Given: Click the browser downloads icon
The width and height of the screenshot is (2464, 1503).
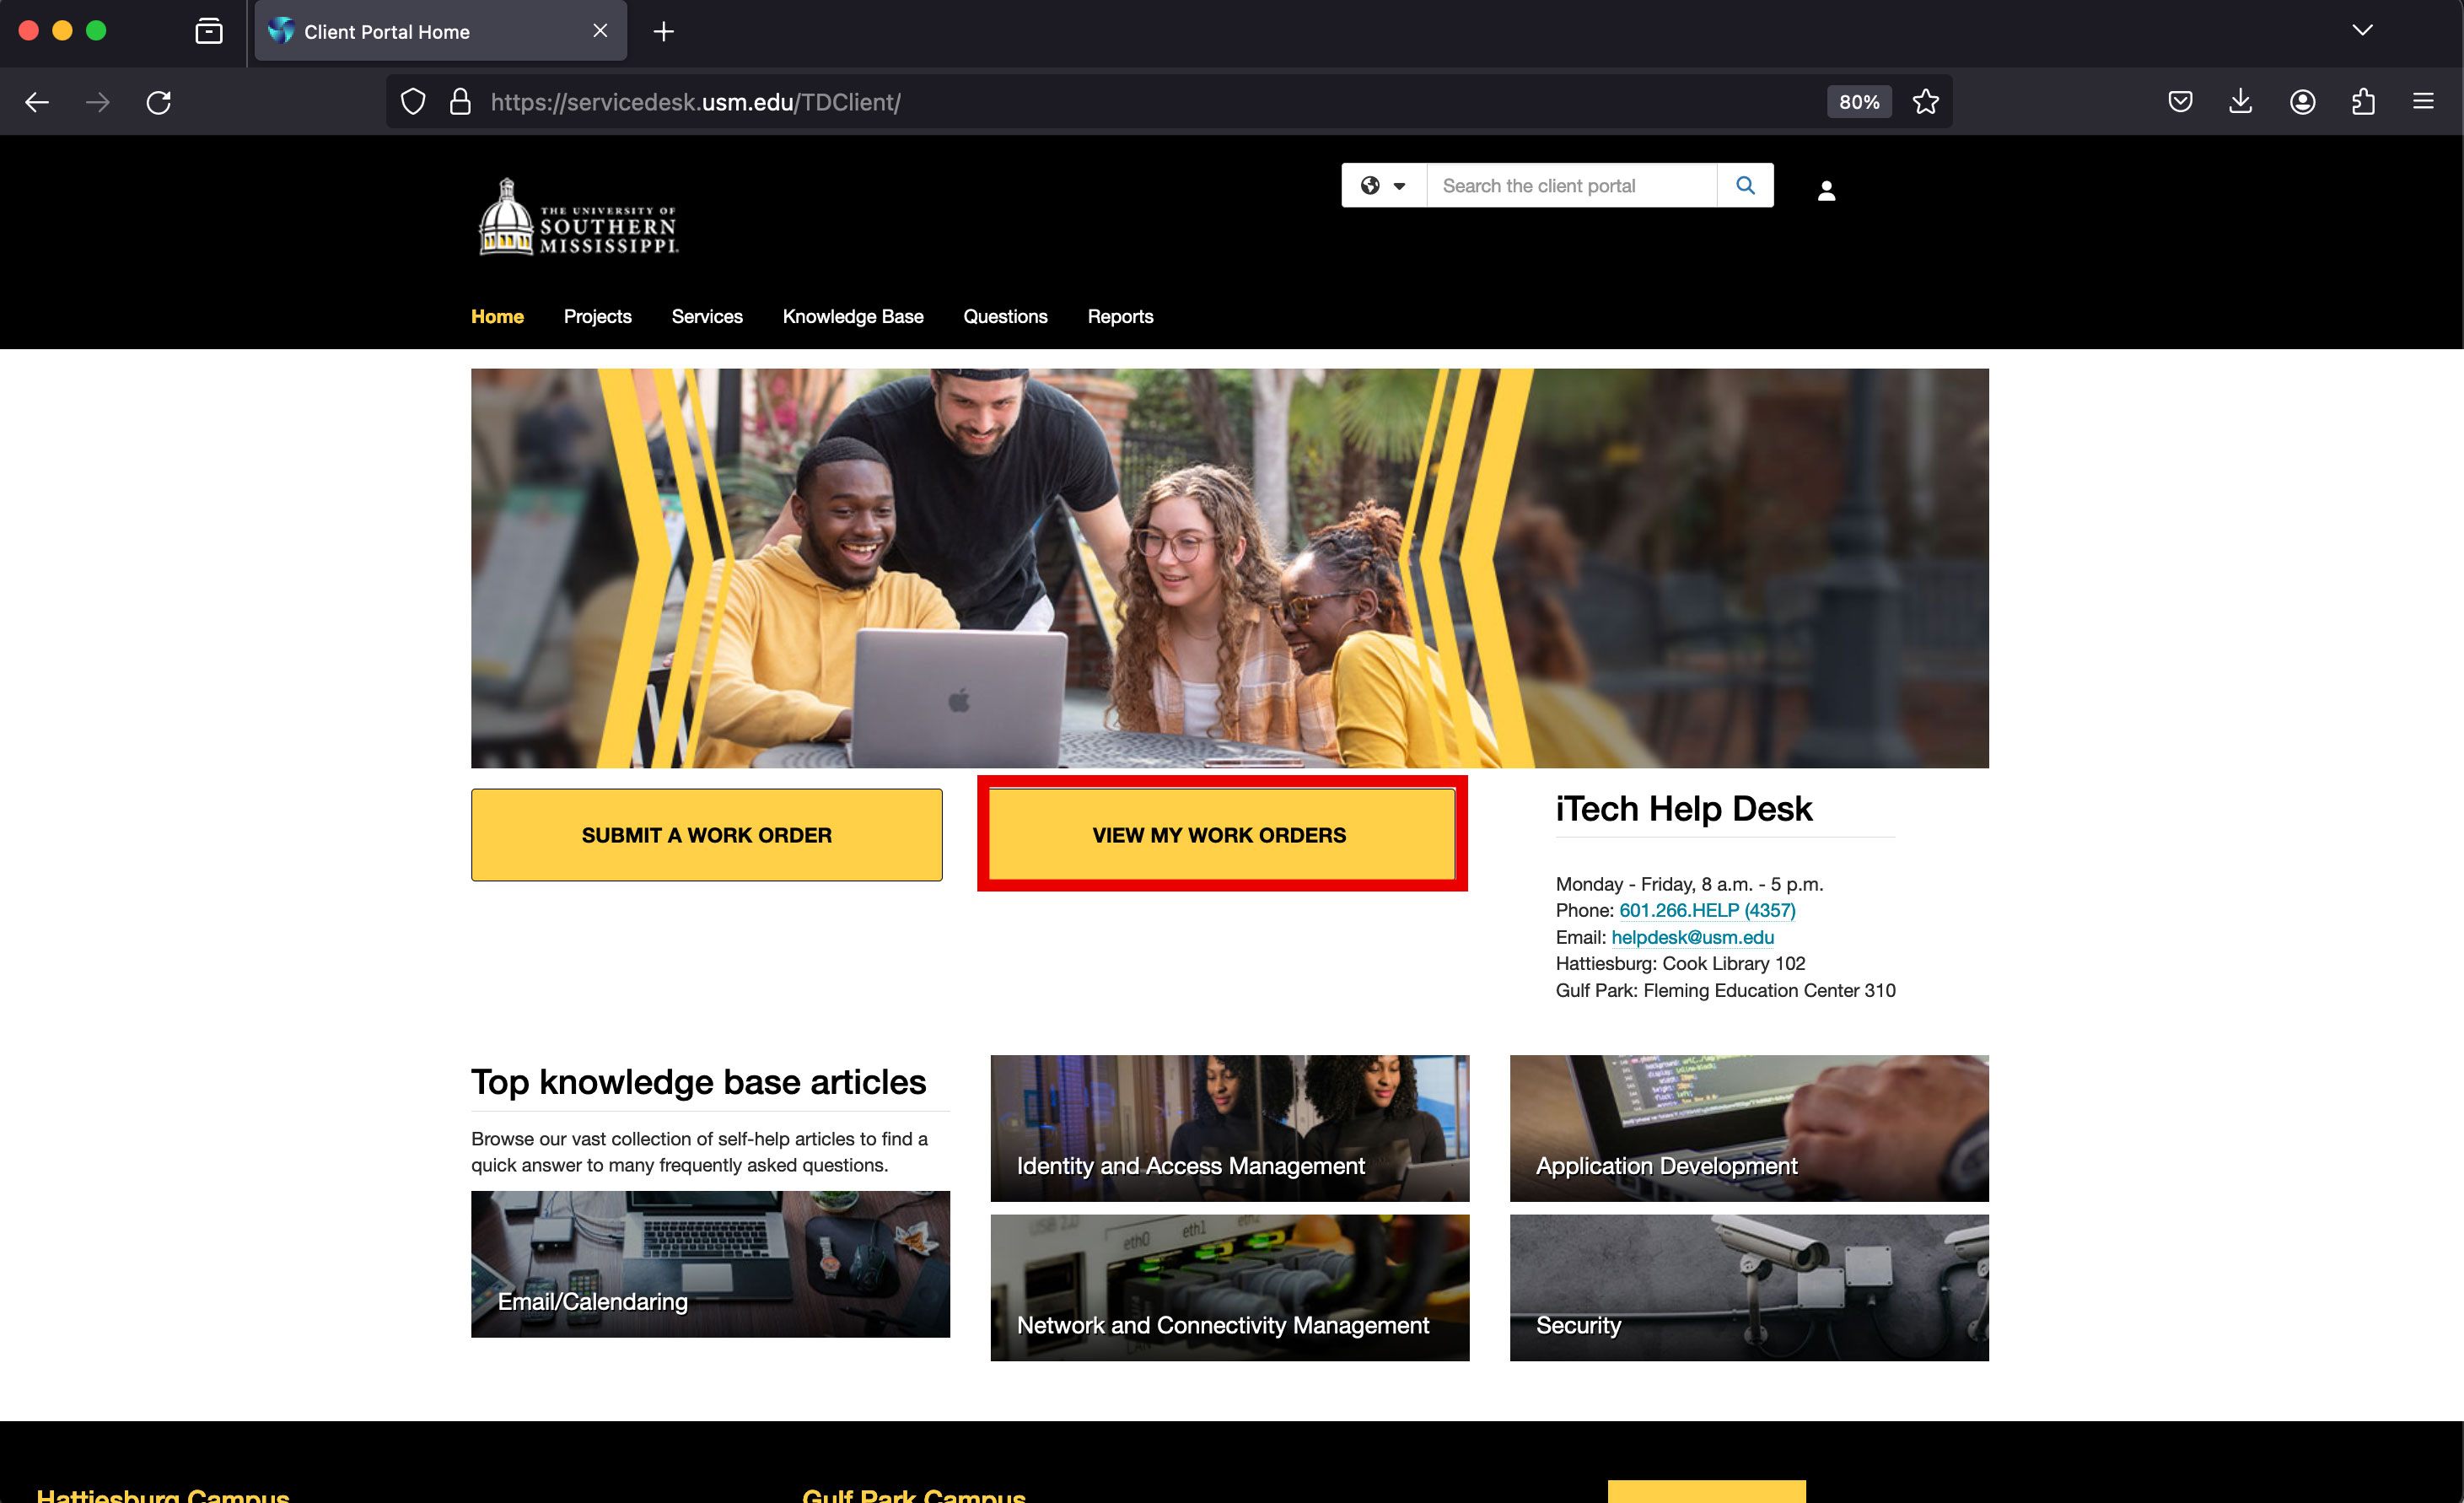Looking at the screenshot, I should tap(2239, 100).
